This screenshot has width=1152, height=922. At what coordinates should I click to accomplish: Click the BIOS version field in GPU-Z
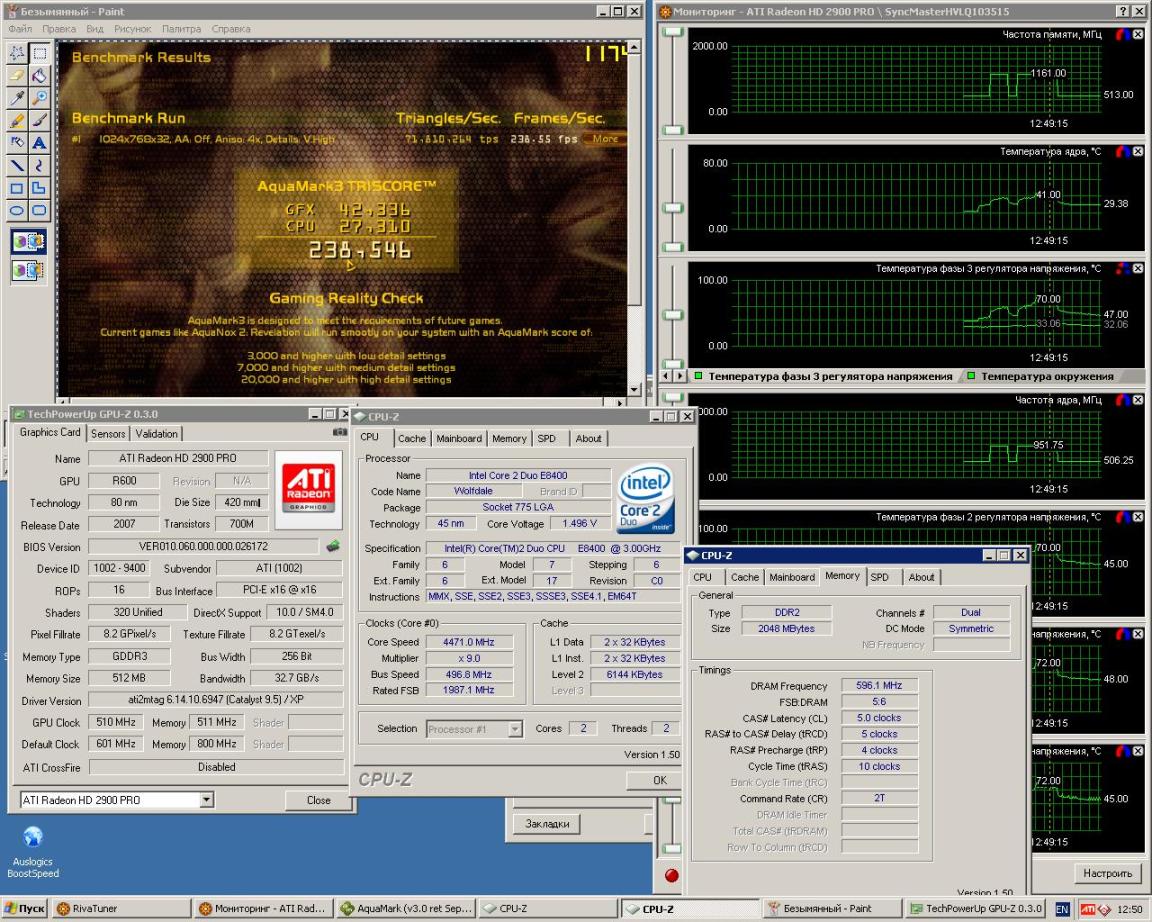click(204, 547)
